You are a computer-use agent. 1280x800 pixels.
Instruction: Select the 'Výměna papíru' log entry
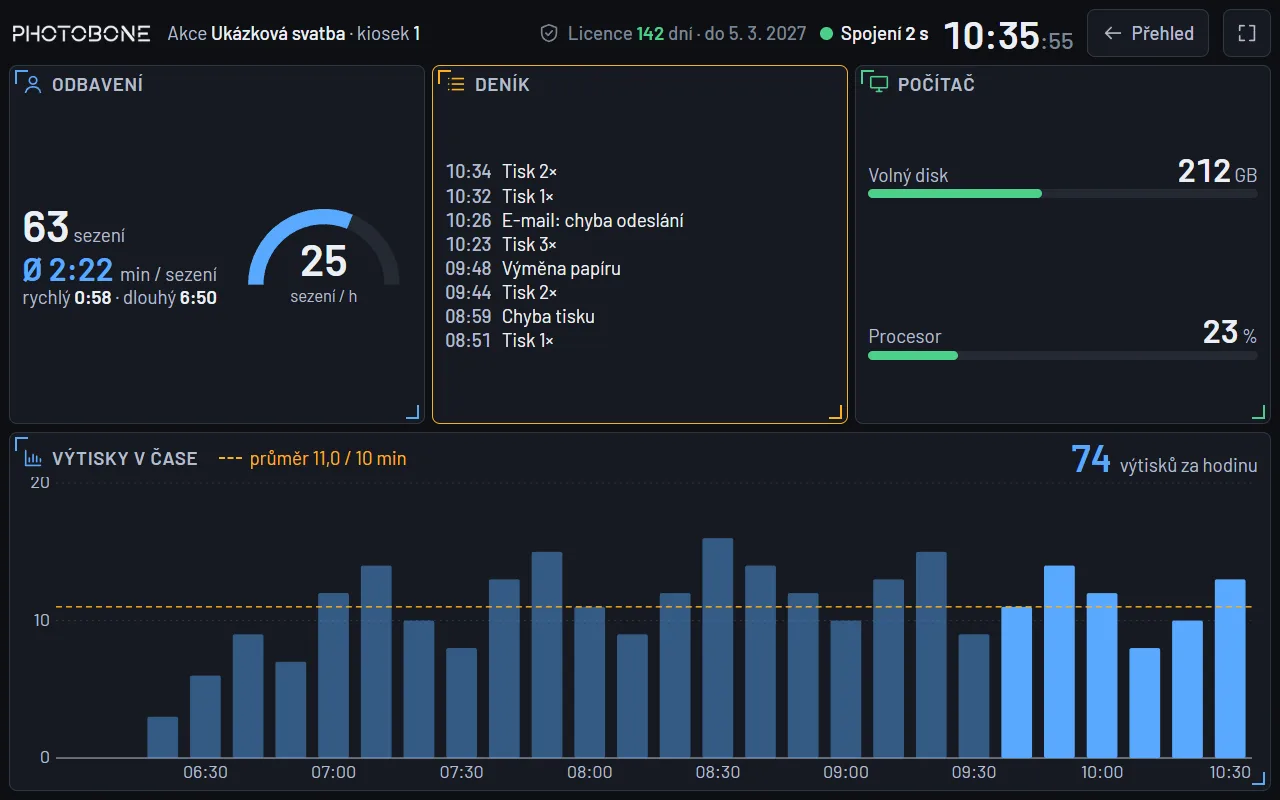(640, 268)
